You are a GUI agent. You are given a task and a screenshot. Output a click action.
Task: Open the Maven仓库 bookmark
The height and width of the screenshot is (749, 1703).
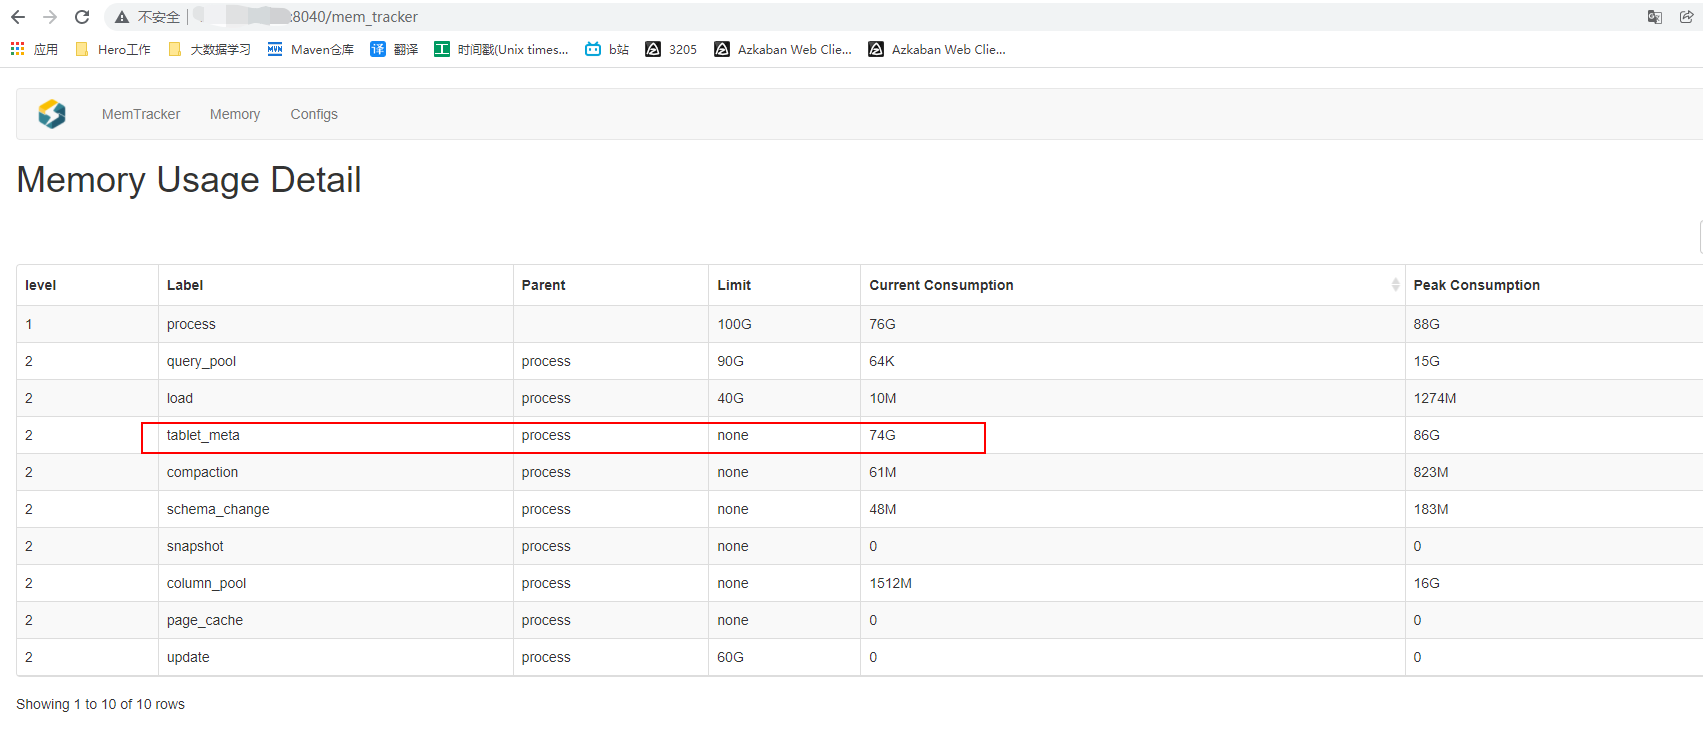pyautogui.click(x=311, y=49)
